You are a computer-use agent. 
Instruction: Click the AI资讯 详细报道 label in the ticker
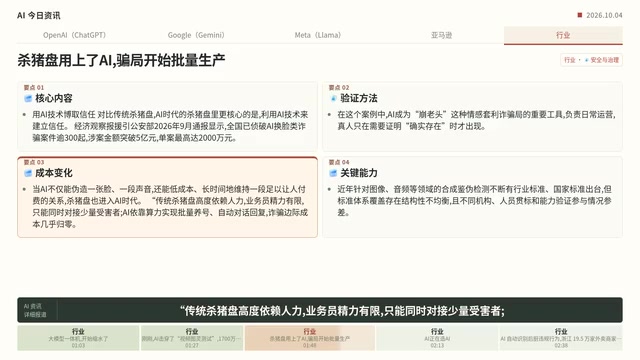(x=35, y=310)
